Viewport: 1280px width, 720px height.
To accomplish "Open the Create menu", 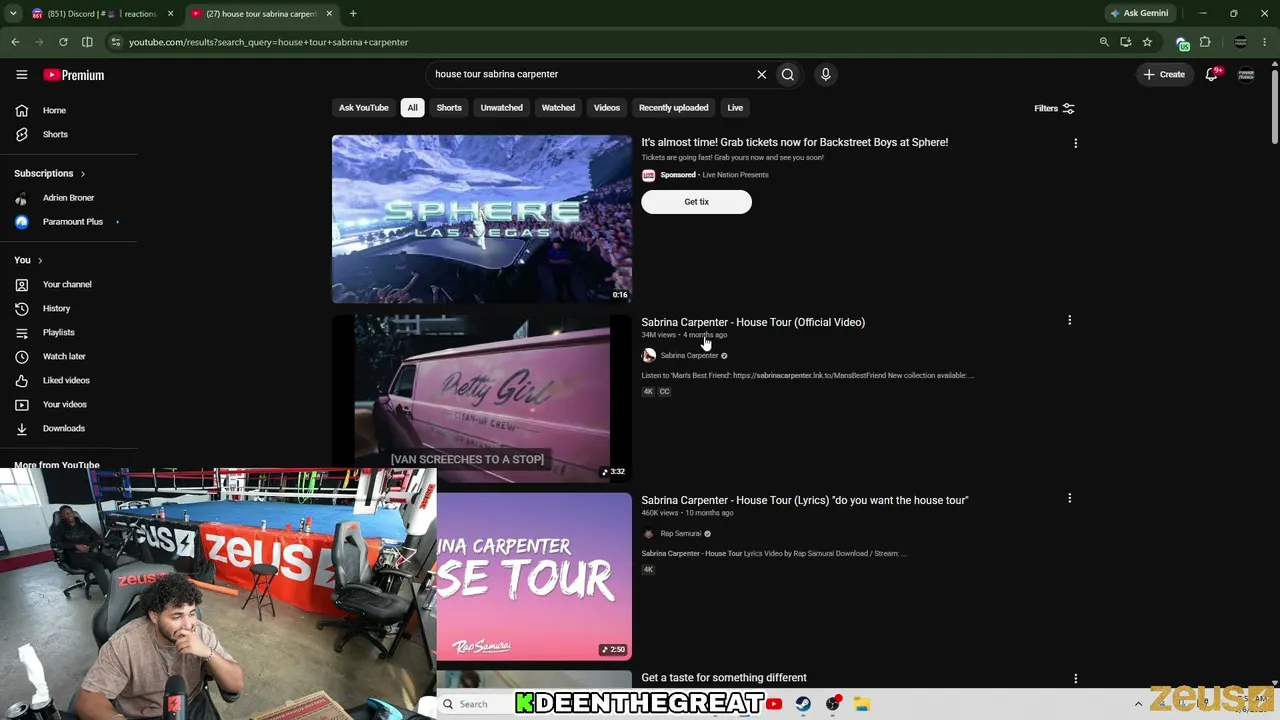I will point(1164,74).
